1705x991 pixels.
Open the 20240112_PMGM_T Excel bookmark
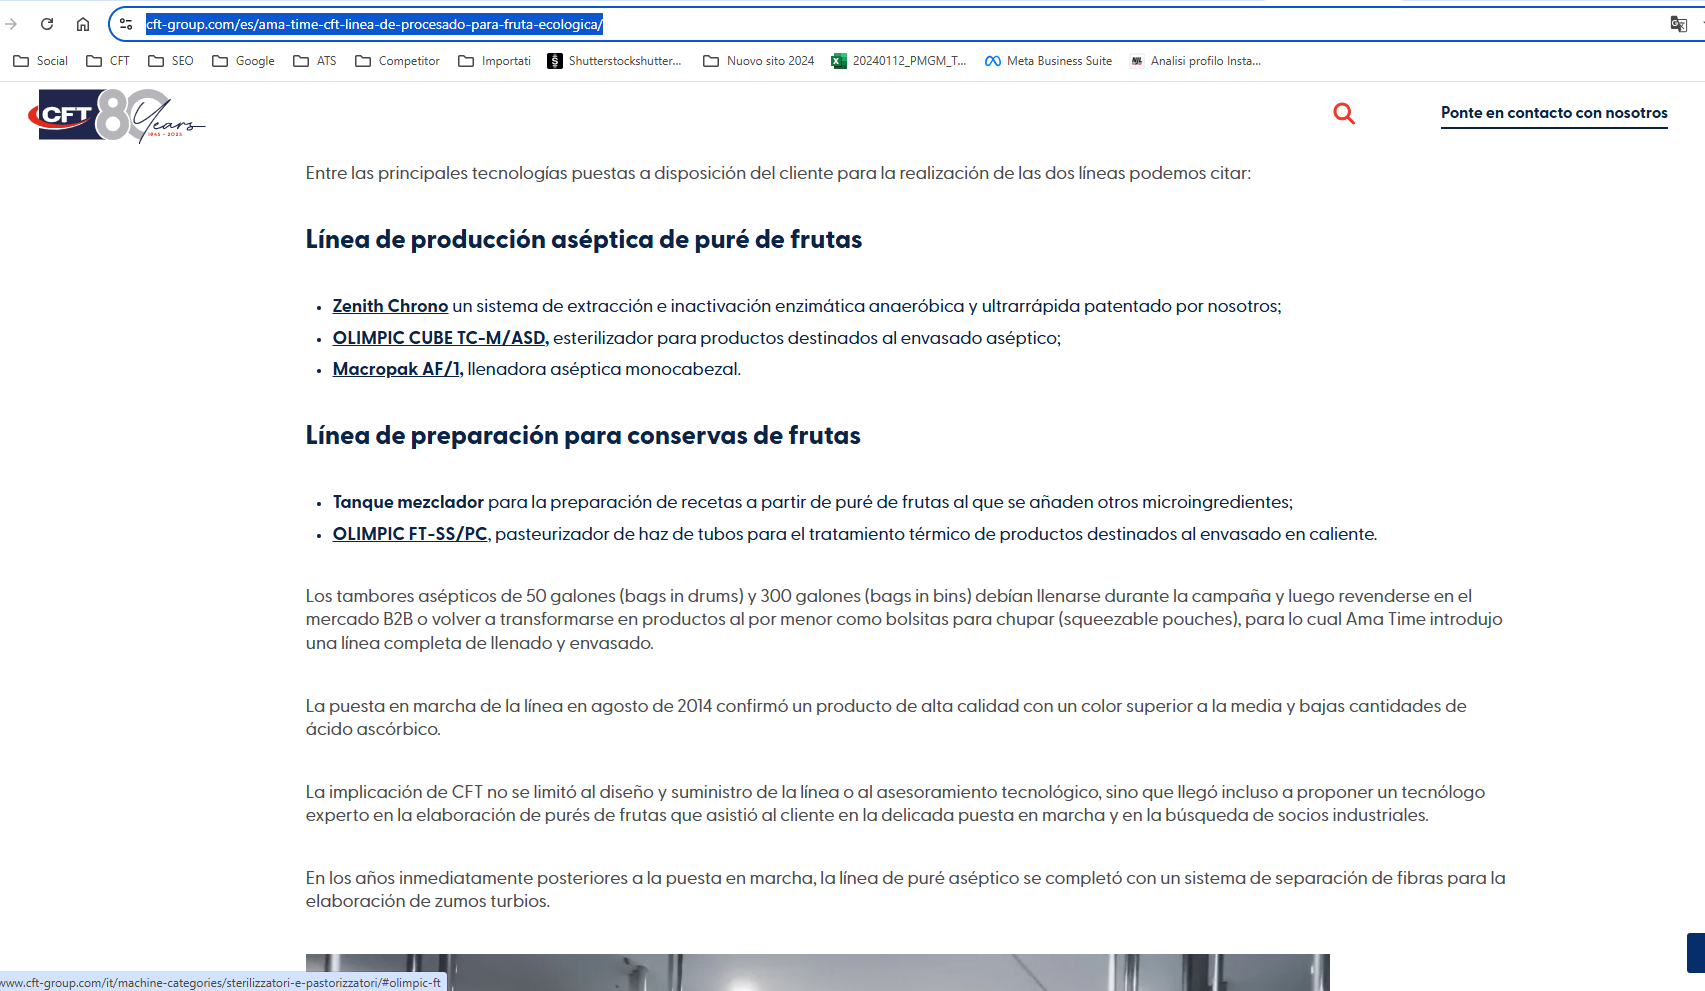pyautogui.click(x=899, y=61)
